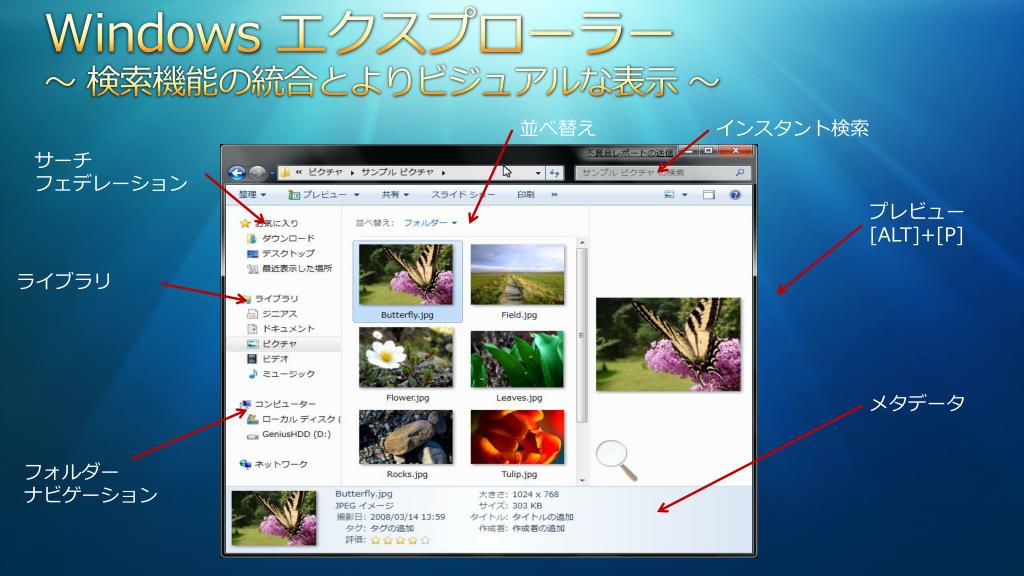Image resolution: width=1024 pixels, height=576 pixels.
Task: Click the fifth rating star
Action: [x=425, y=540]
